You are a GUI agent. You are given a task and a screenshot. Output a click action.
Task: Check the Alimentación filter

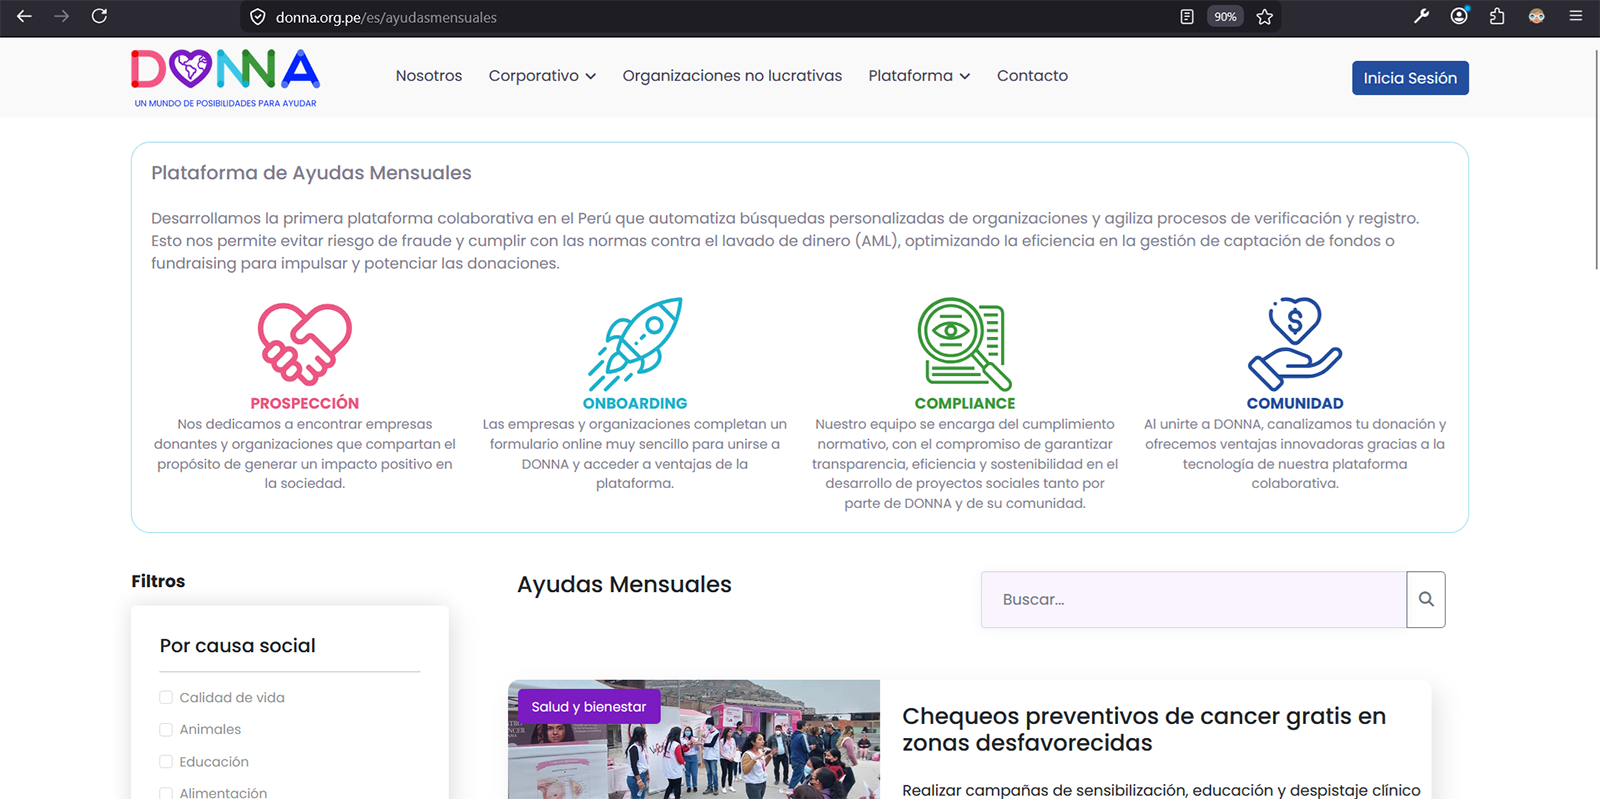point(166,793)
